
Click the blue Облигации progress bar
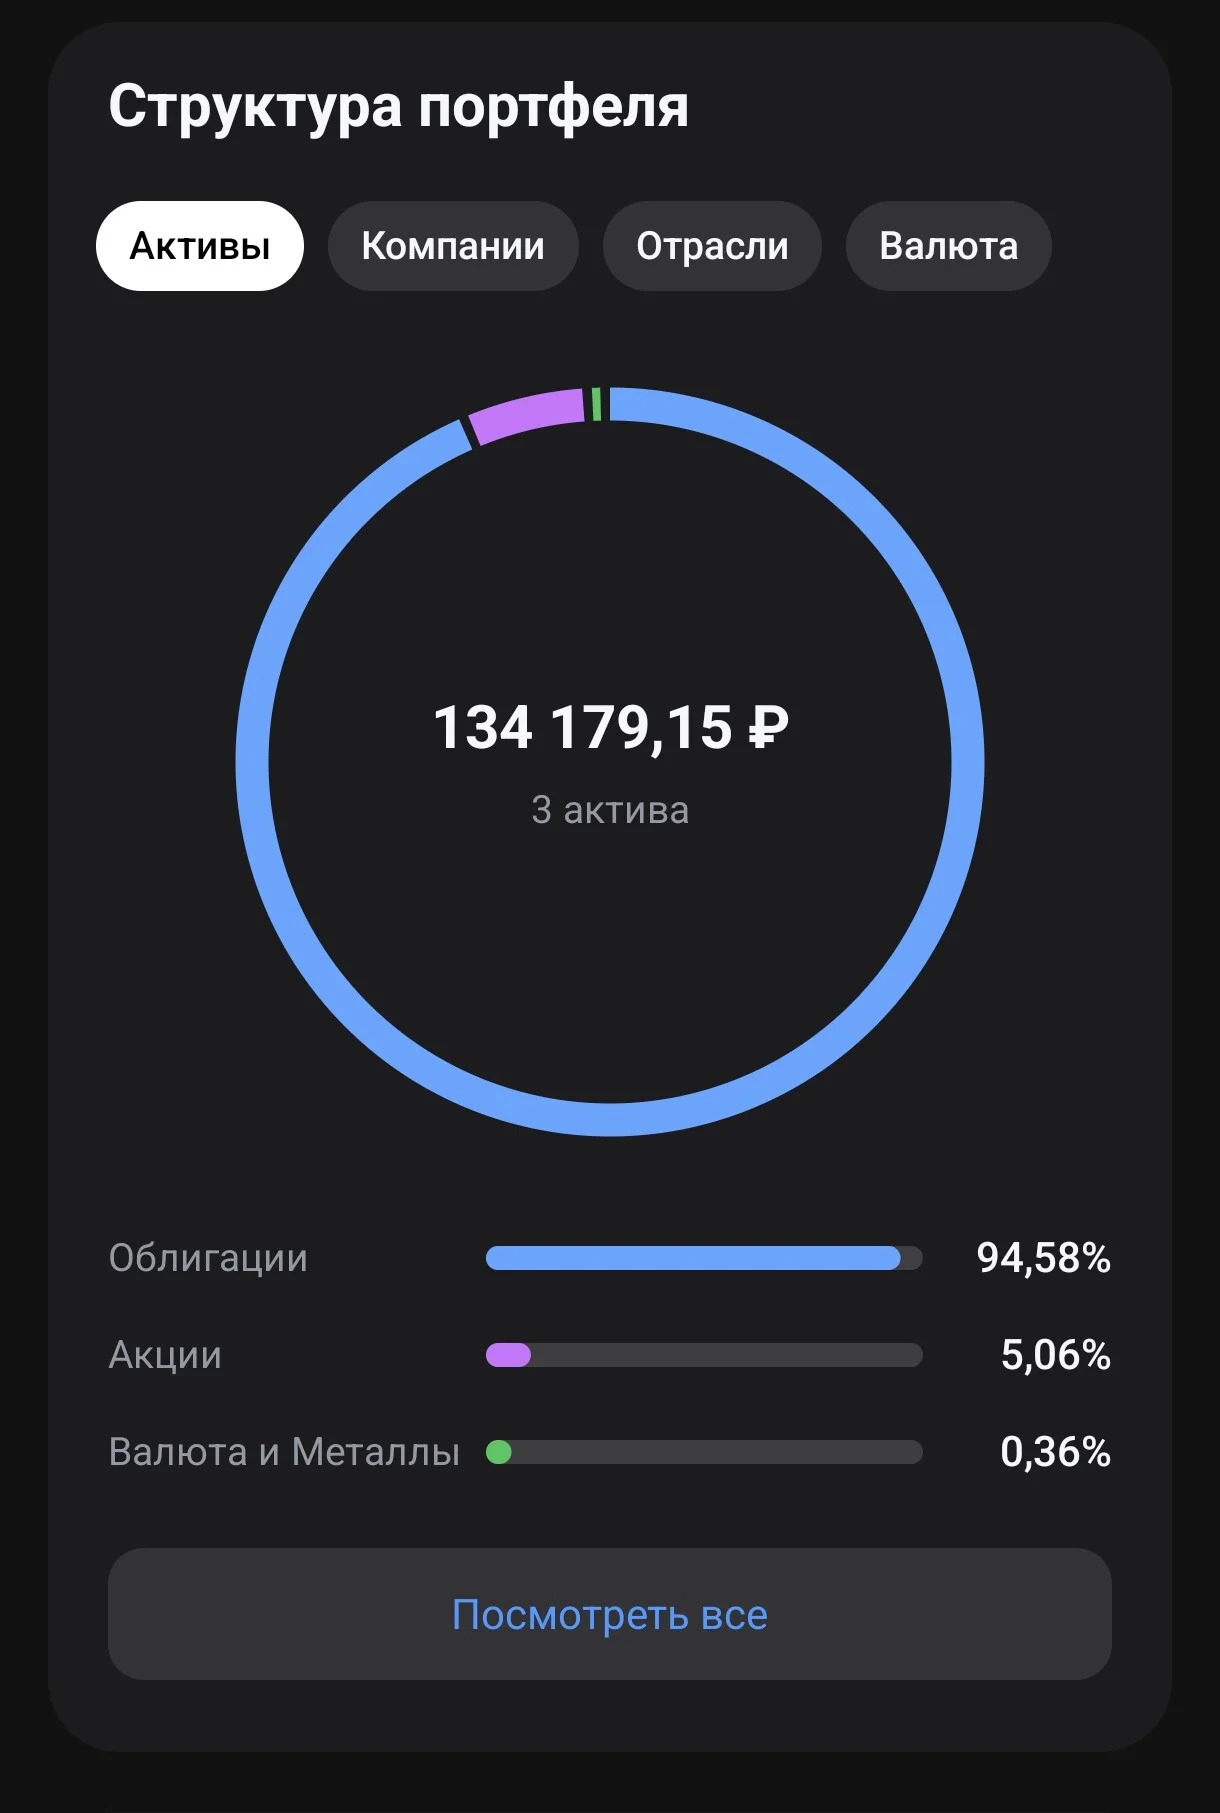[704, 1258]
